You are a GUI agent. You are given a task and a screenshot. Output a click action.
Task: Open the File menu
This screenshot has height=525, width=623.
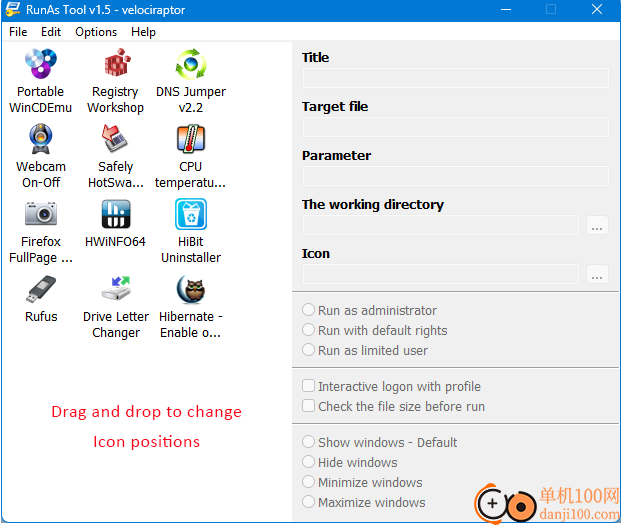[18, 32]
